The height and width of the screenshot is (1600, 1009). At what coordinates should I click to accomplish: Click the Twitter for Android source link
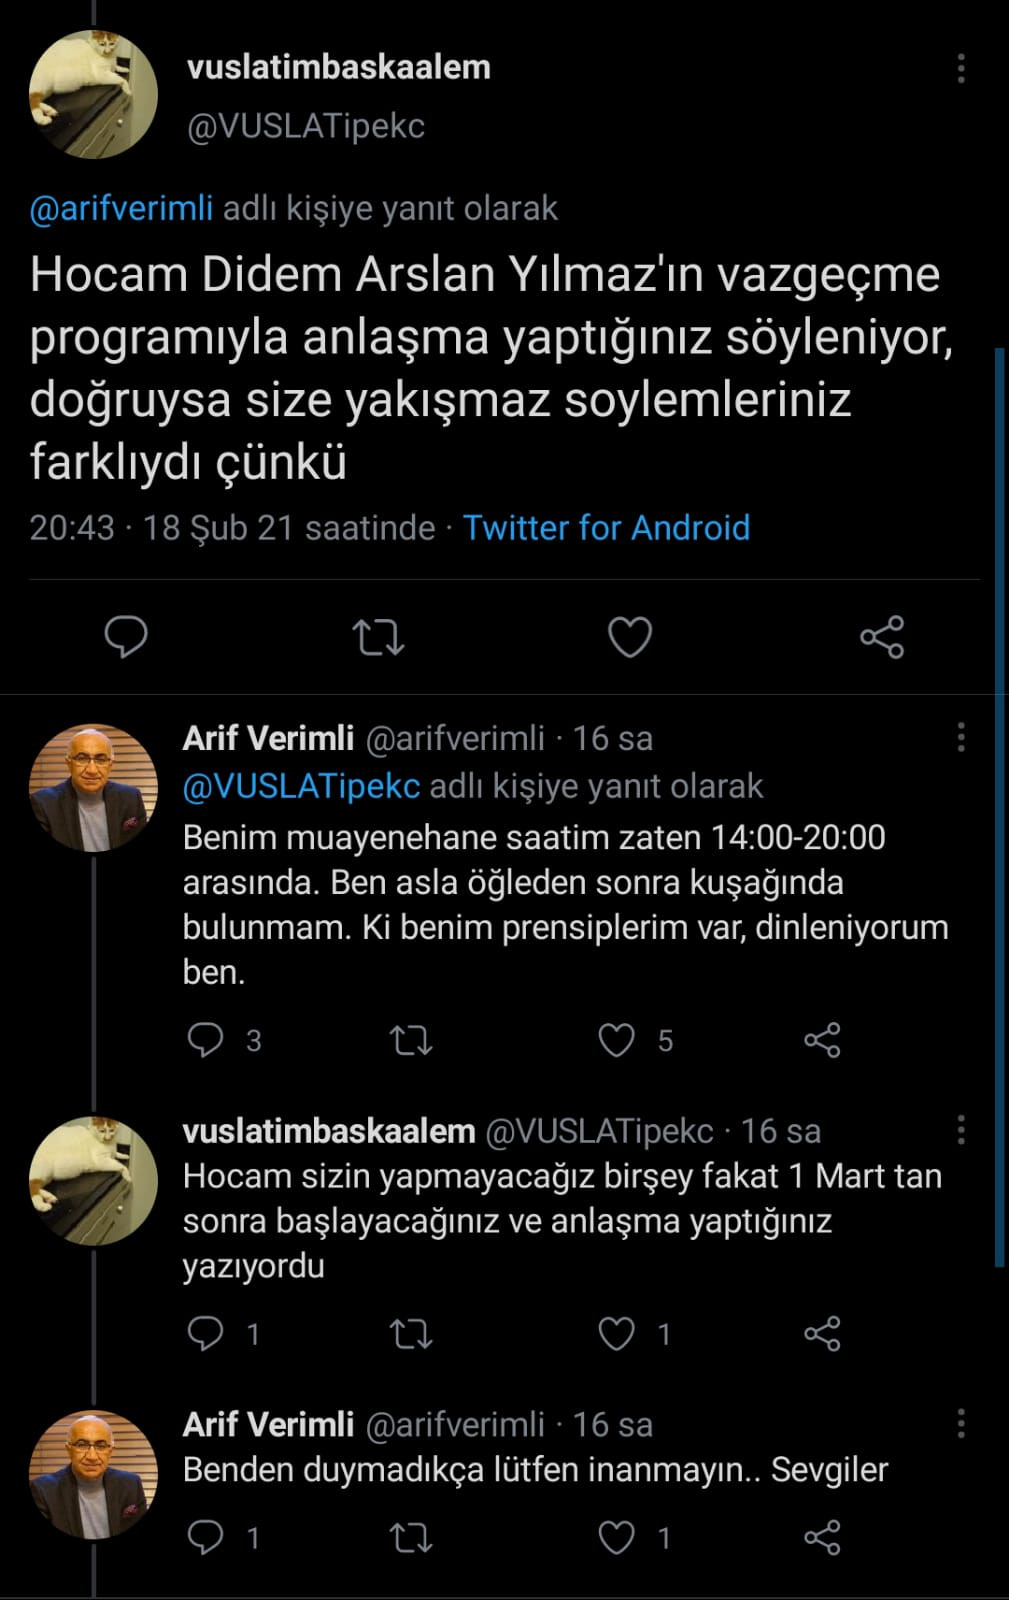604,527
